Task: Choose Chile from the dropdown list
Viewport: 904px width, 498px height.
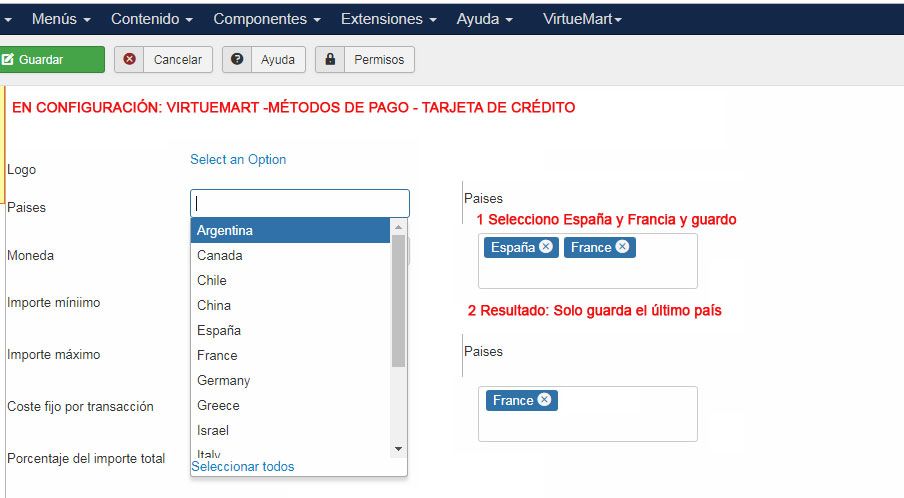Action: pos(291,280)
